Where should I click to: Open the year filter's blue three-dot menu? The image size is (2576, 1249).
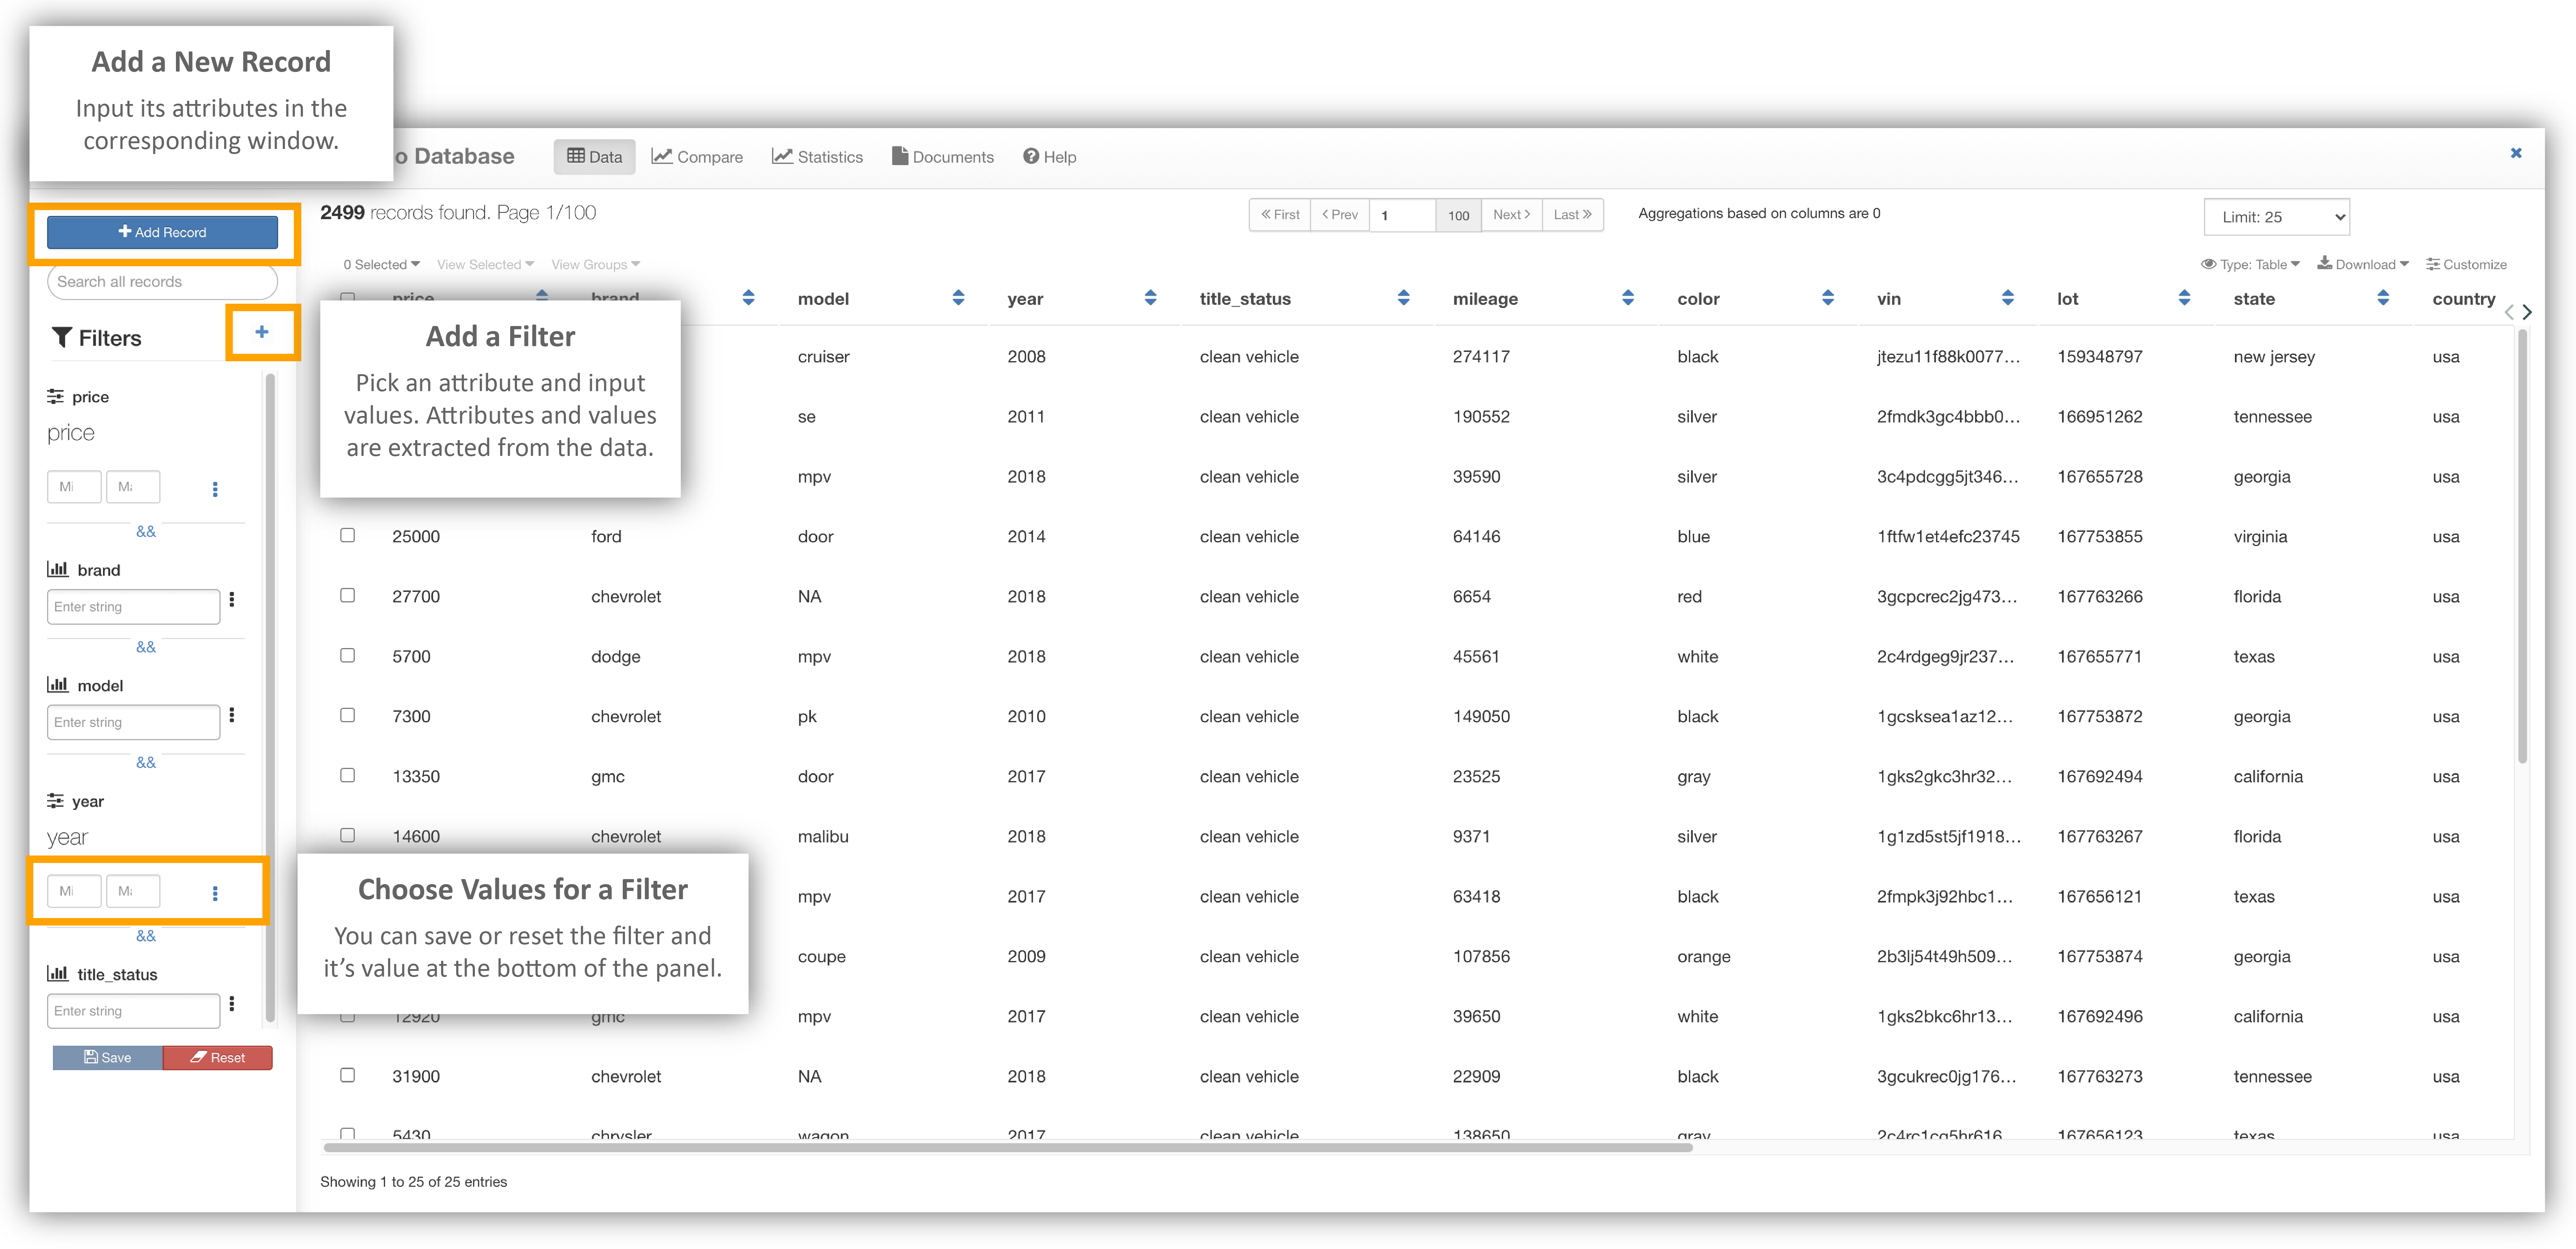[x=215, y=893]
